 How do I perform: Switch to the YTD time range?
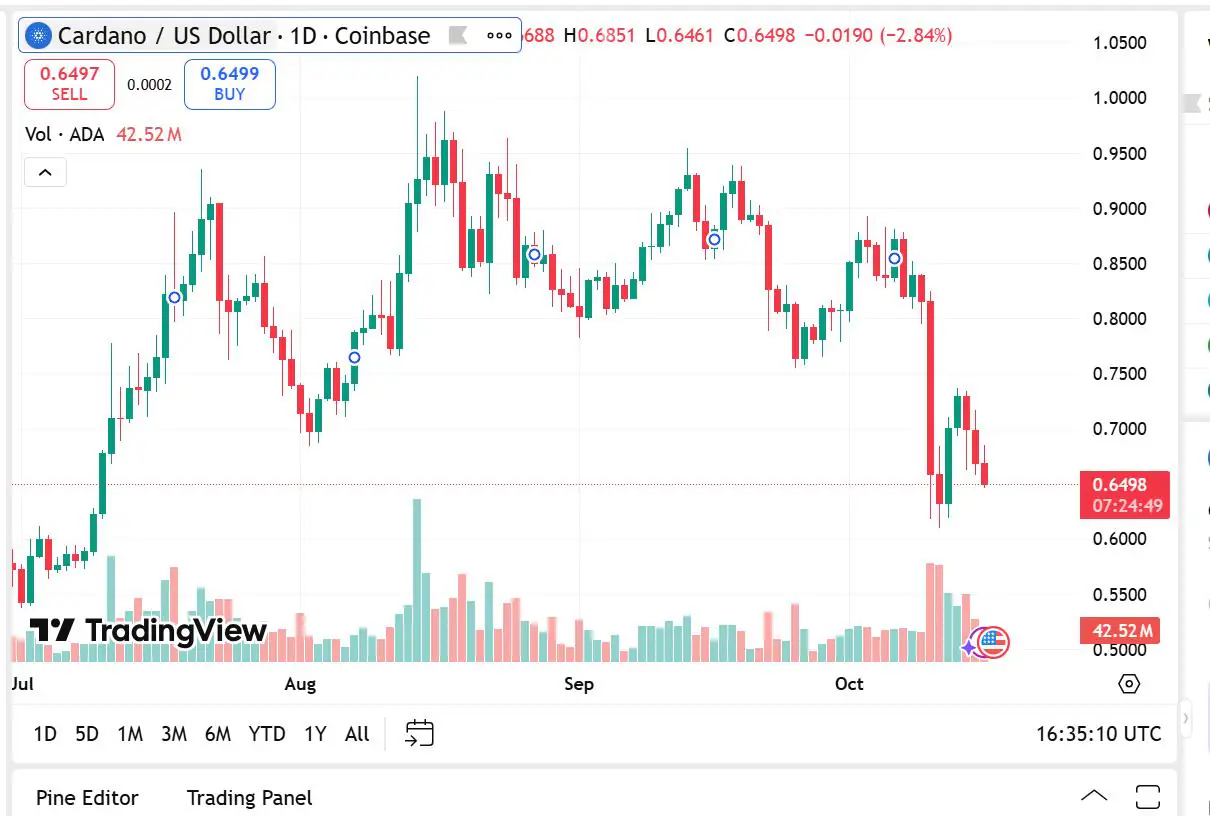tap(267, 734)
